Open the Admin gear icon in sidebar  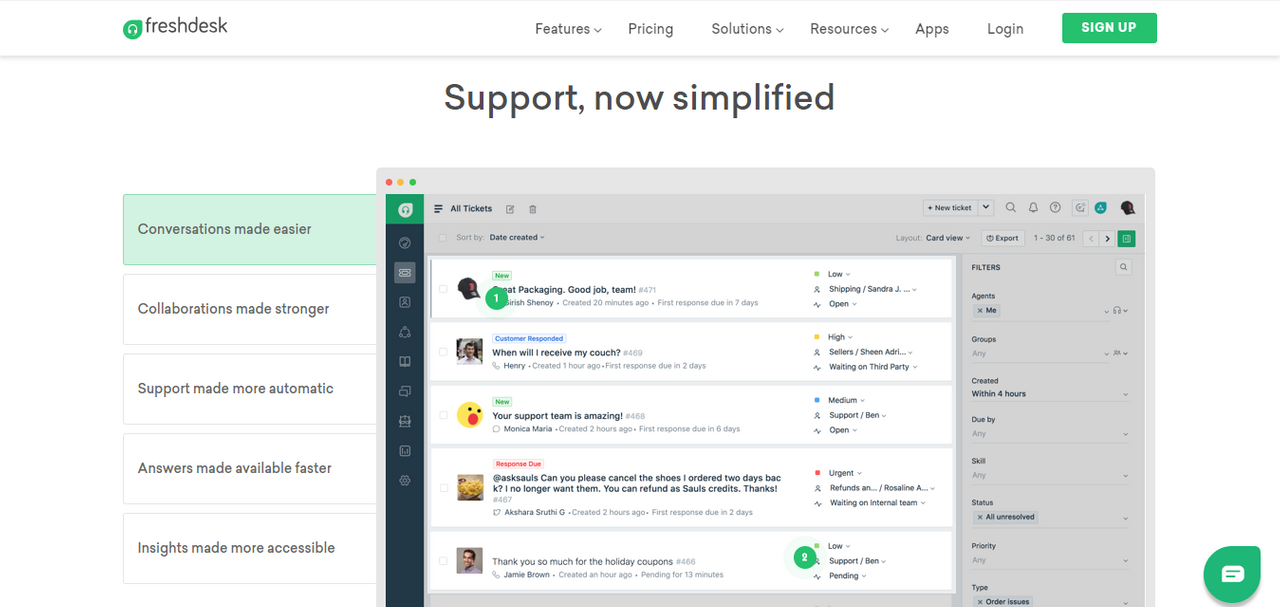click(405, 480)
